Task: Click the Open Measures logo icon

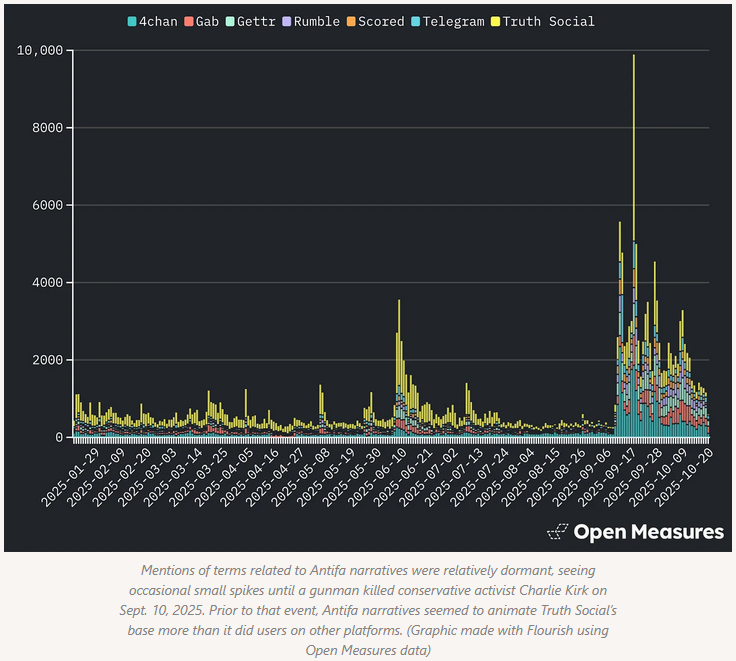Action: pyautogui.click(x=557, y=531)
